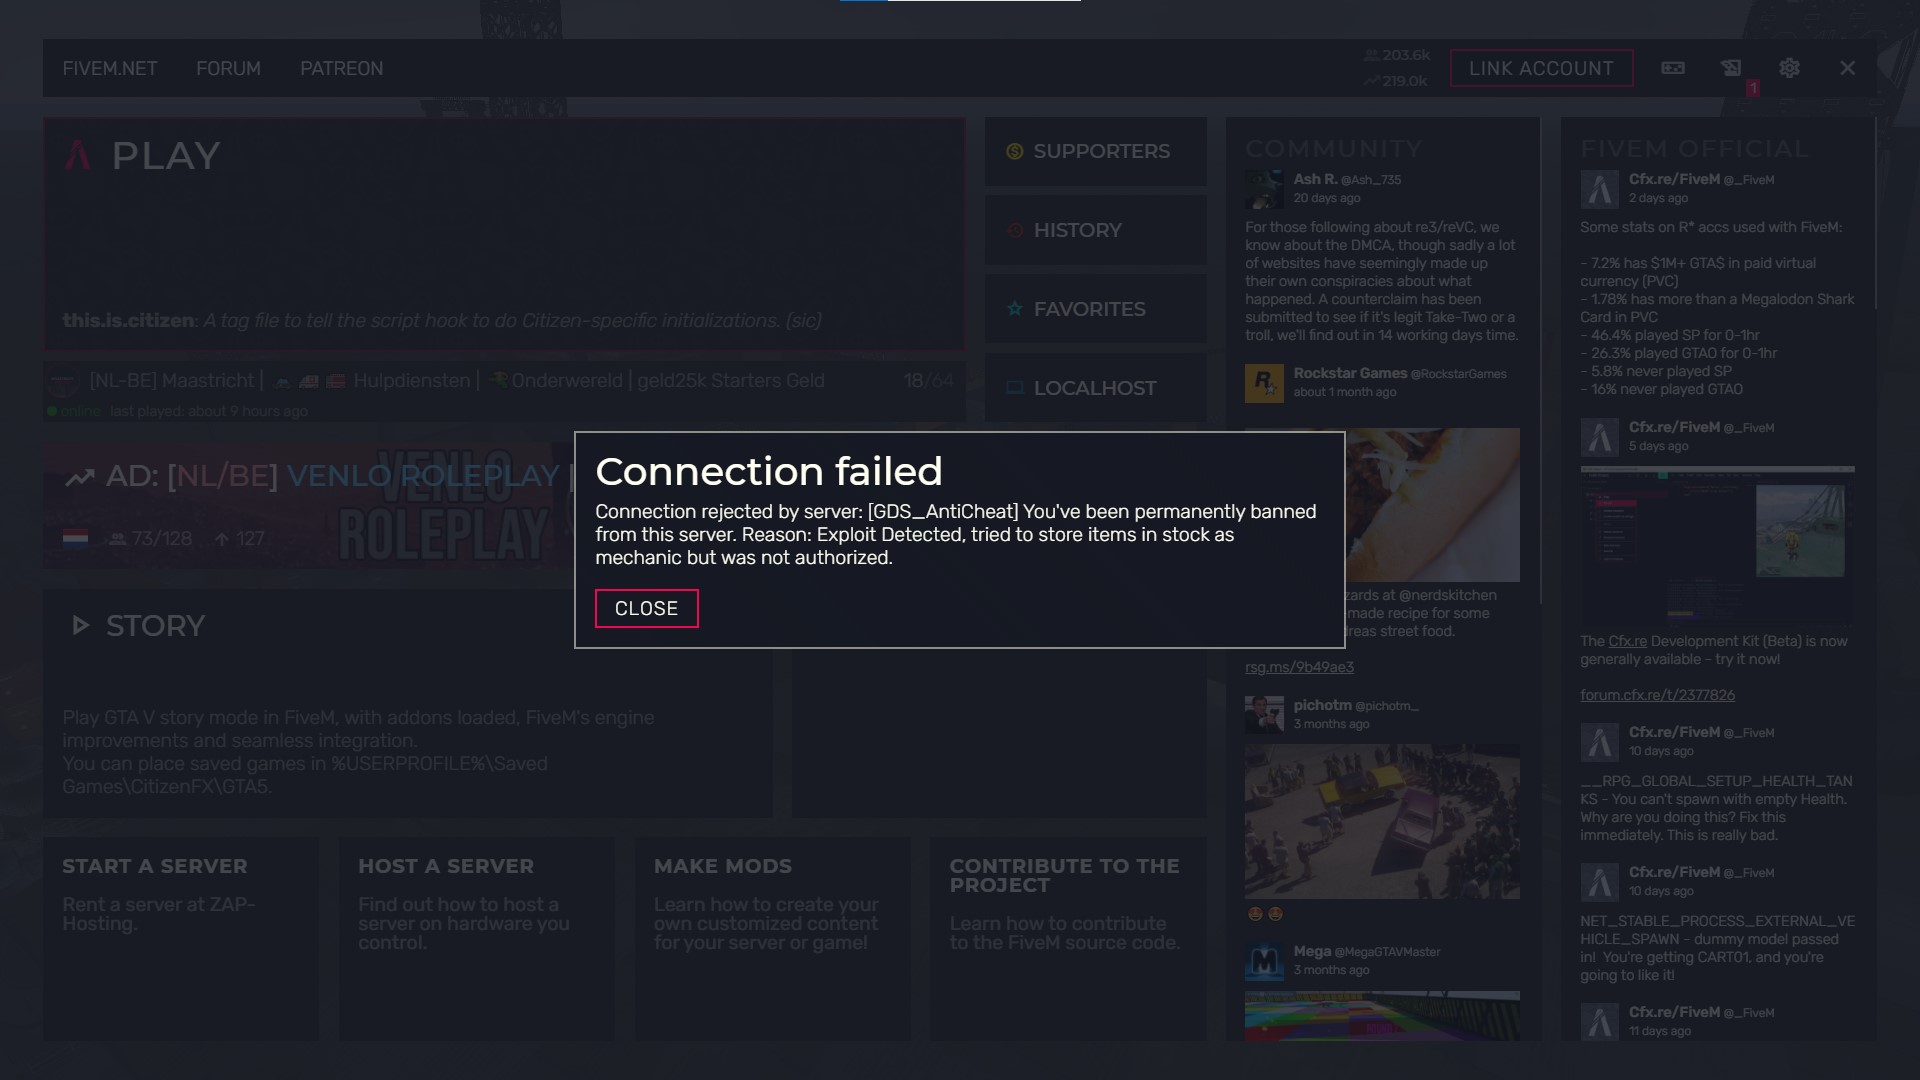Click the X exit icon in top bar

tap(1847, 68)
